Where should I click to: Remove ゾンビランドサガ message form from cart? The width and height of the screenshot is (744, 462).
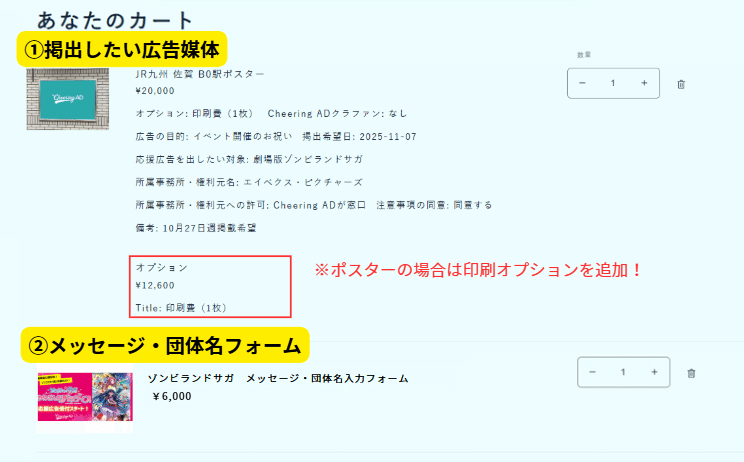click(691, 373)
